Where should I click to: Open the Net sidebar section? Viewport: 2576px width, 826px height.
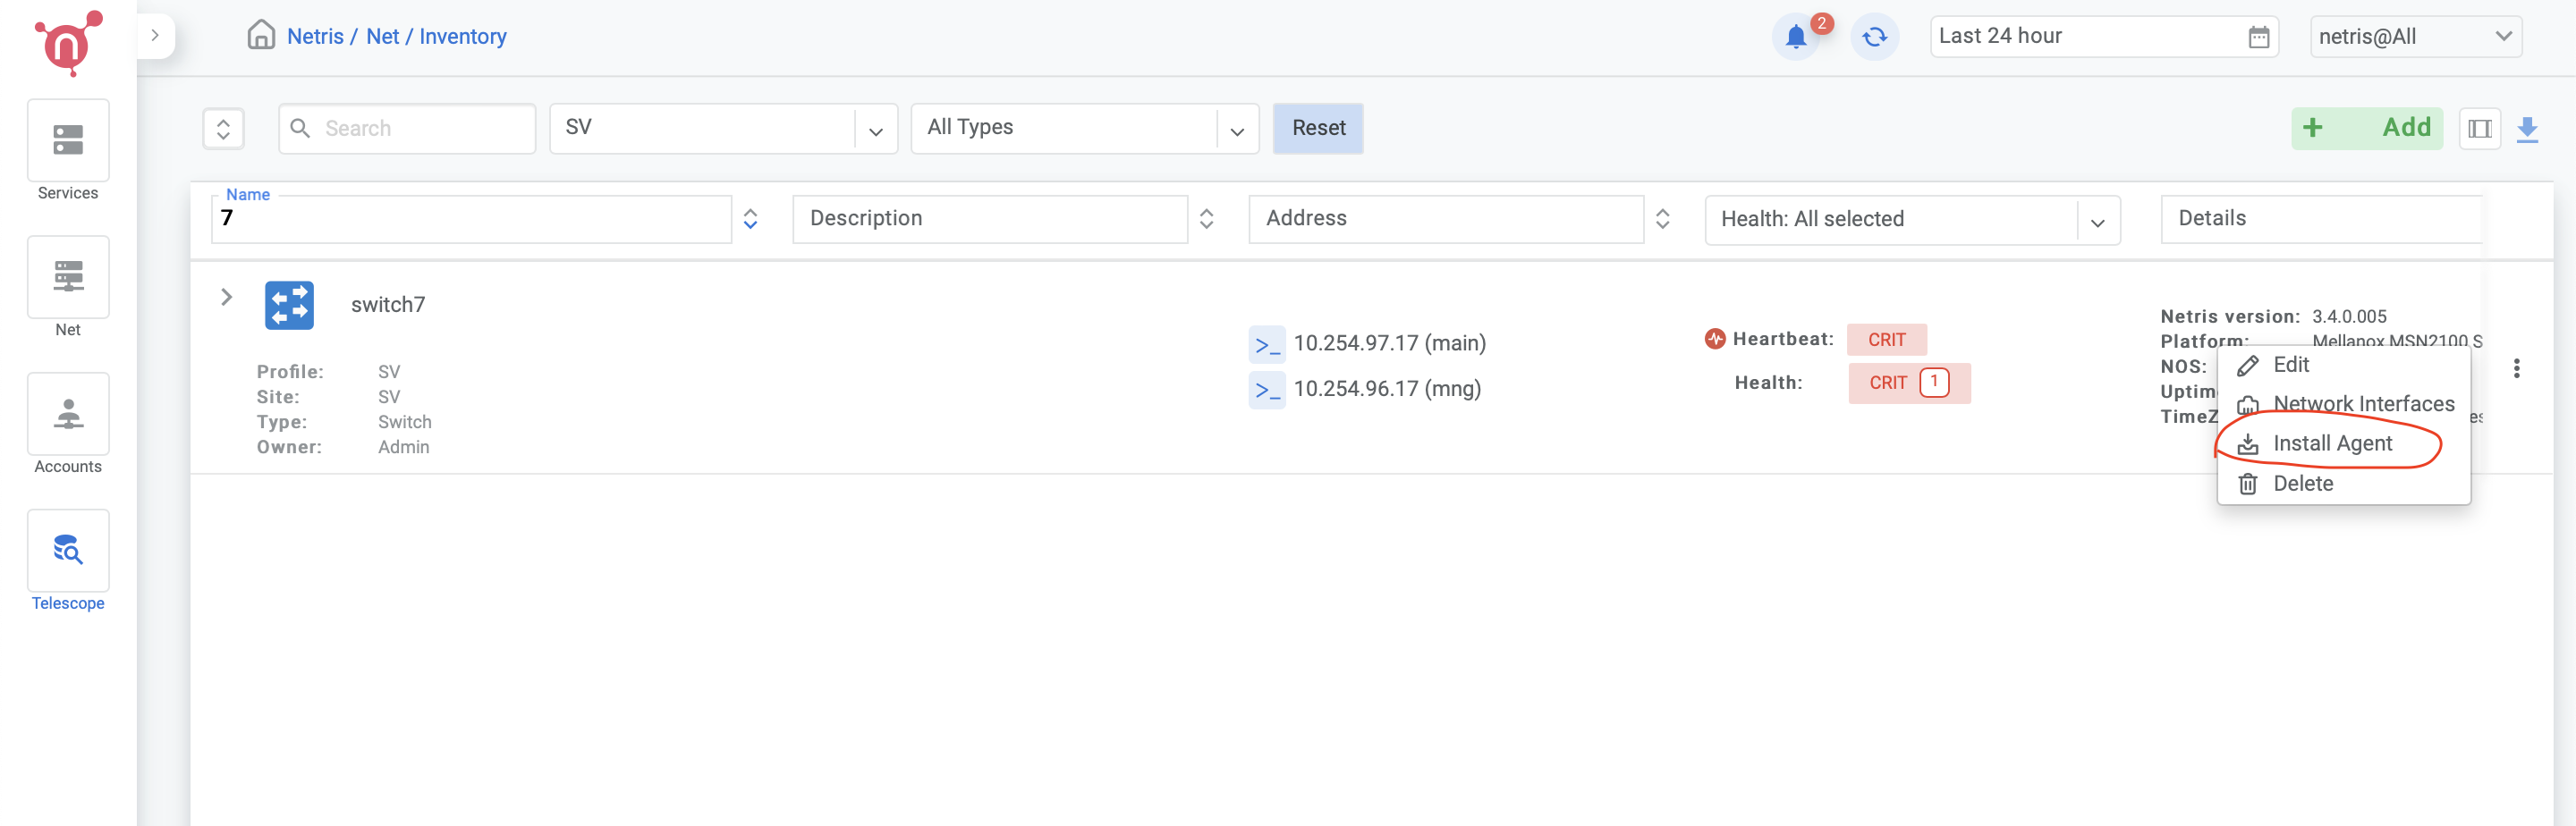click(x=68, y=278)
